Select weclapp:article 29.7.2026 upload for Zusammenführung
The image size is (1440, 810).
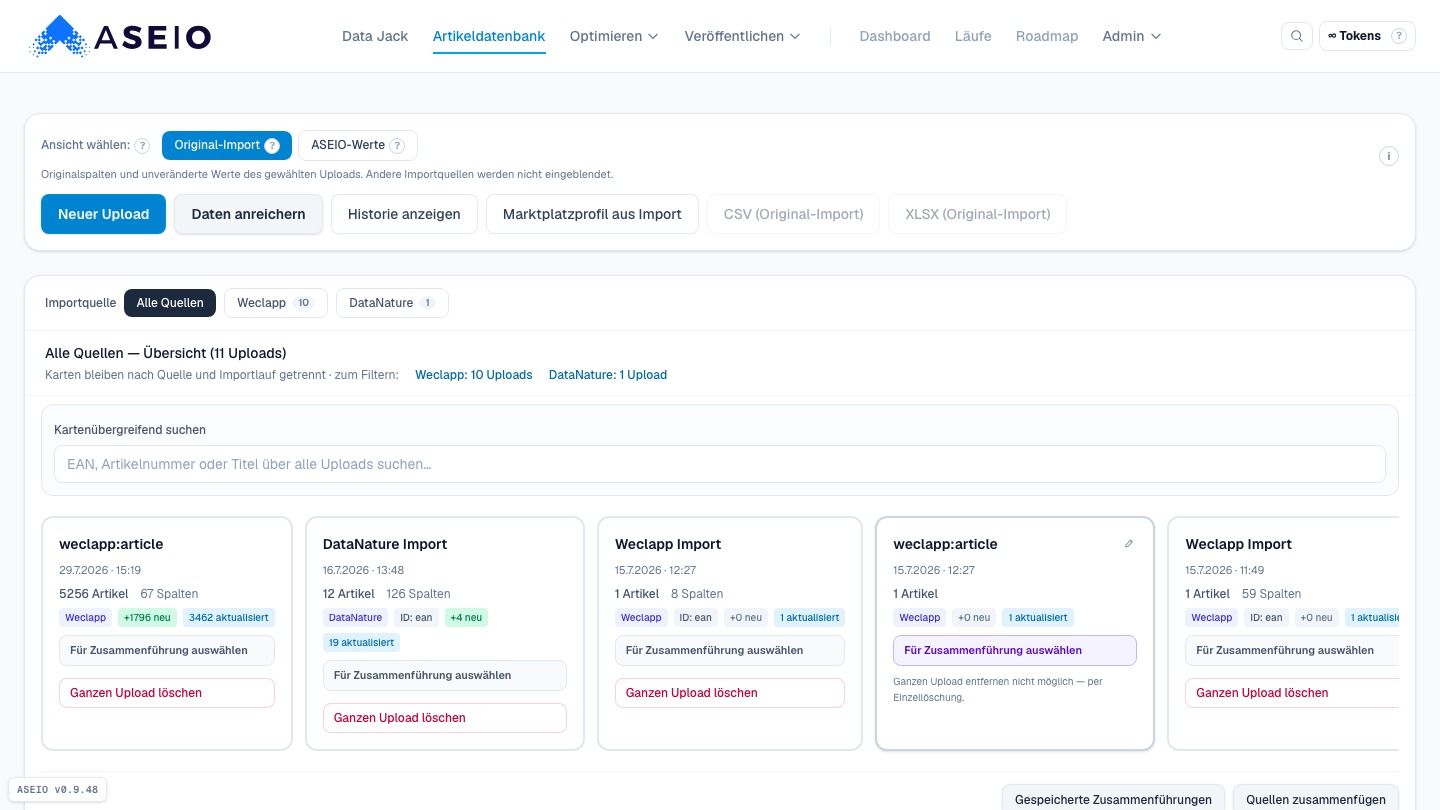point(167,650)
